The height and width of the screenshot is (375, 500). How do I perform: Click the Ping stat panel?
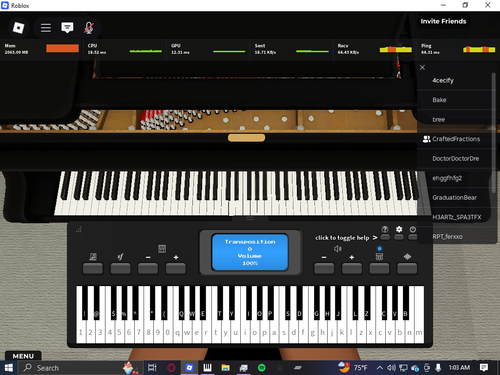point(458,49)
